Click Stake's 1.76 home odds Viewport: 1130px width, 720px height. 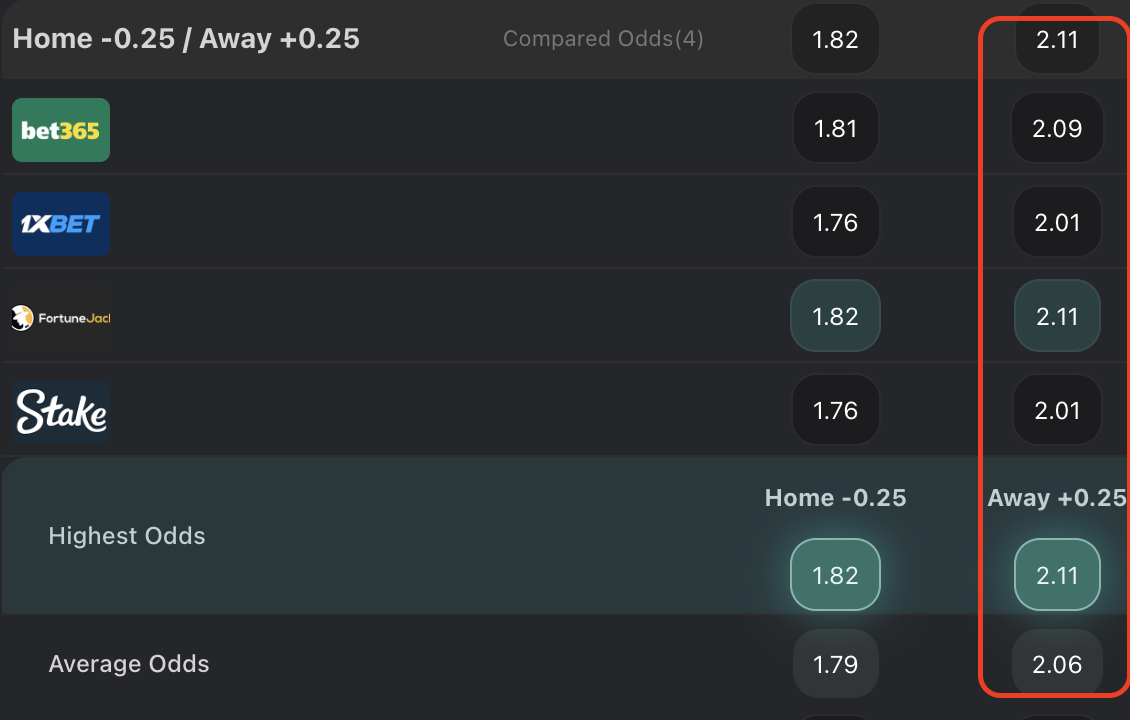click(x=835, y=409)
